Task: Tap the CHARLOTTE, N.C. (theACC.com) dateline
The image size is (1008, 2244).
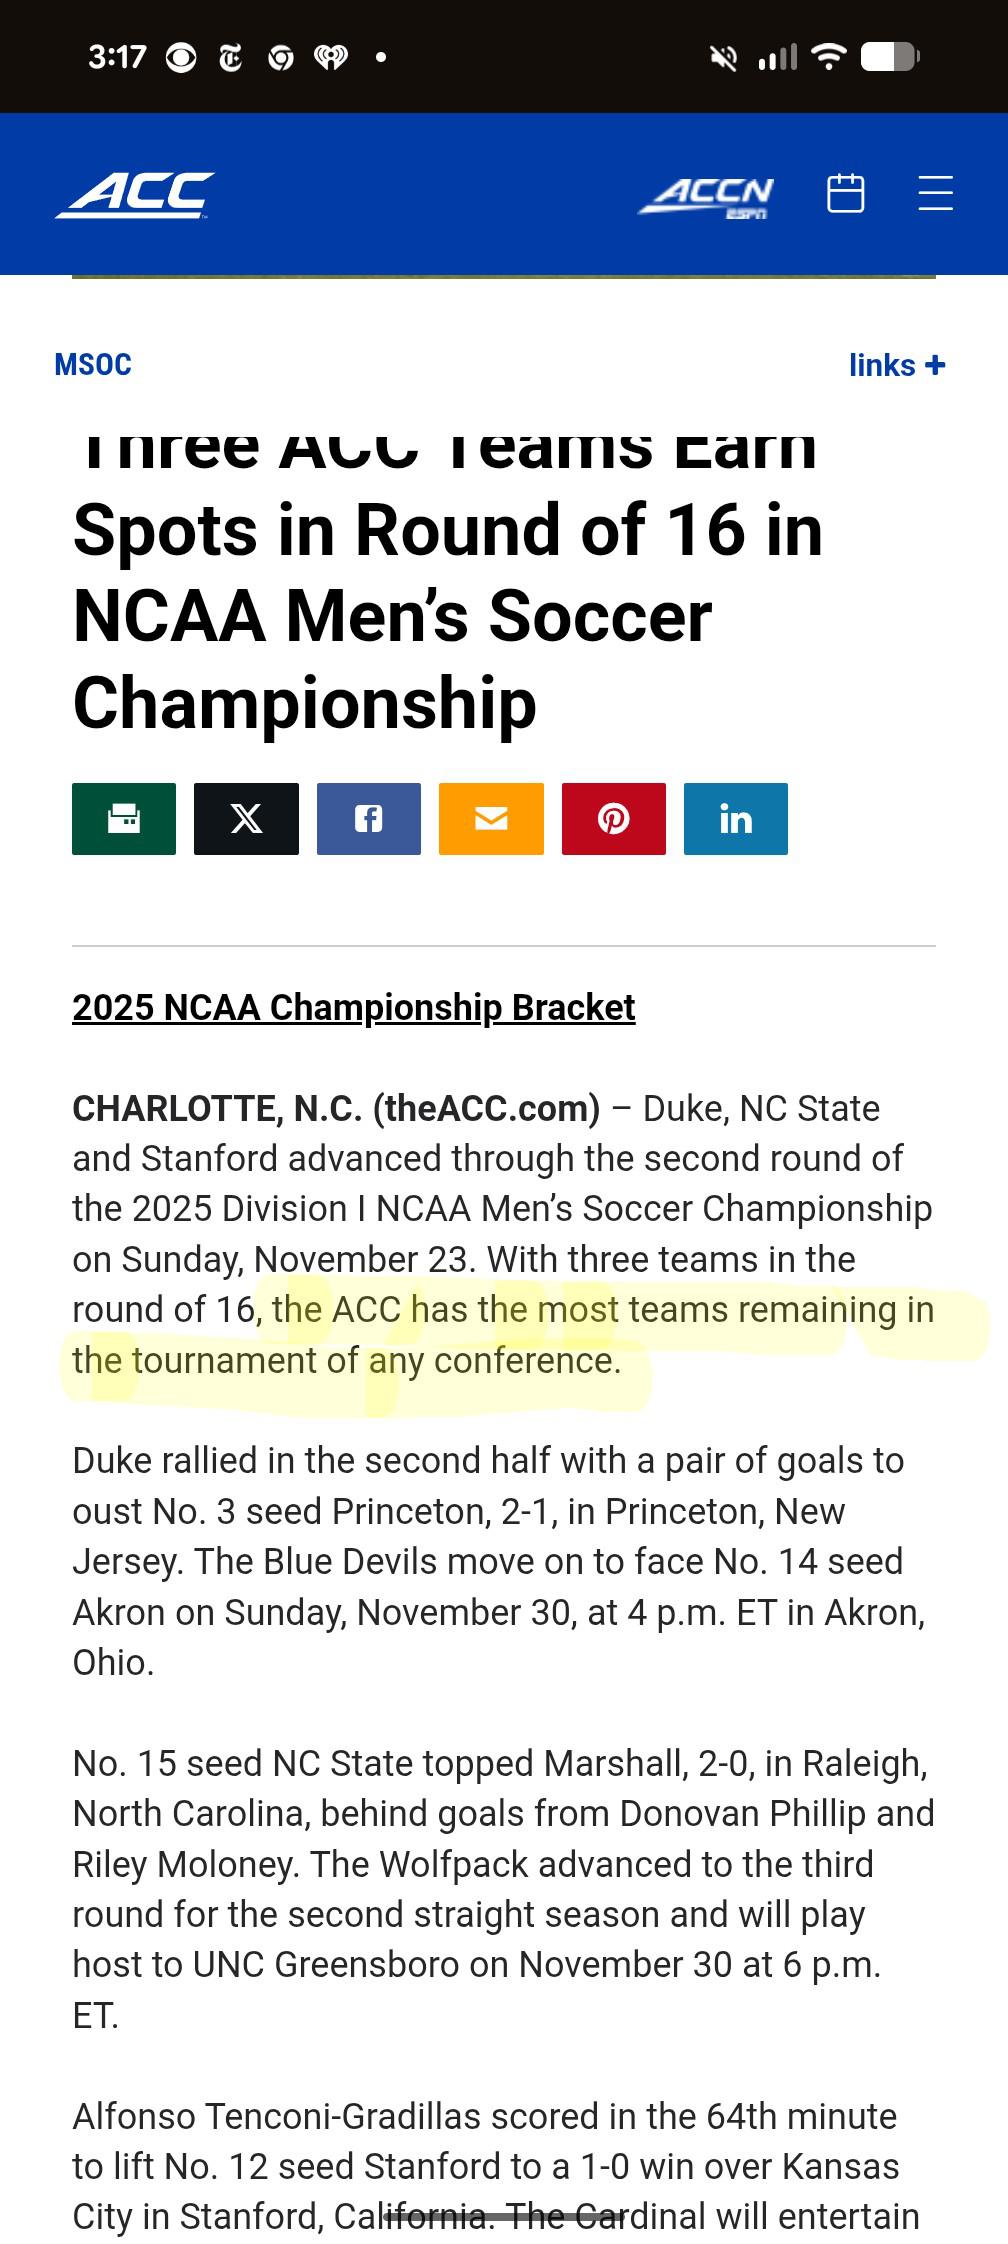Action: click(x=336, y=1109)
